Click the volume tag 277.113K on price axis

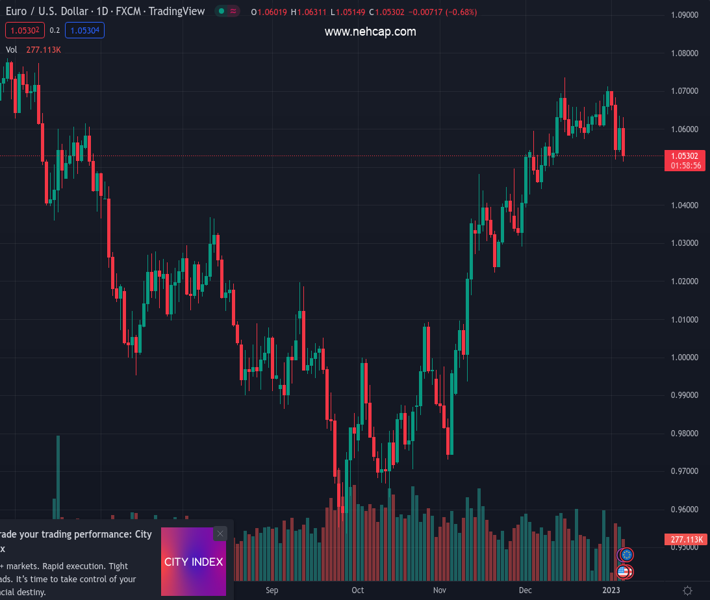point(686,540)
